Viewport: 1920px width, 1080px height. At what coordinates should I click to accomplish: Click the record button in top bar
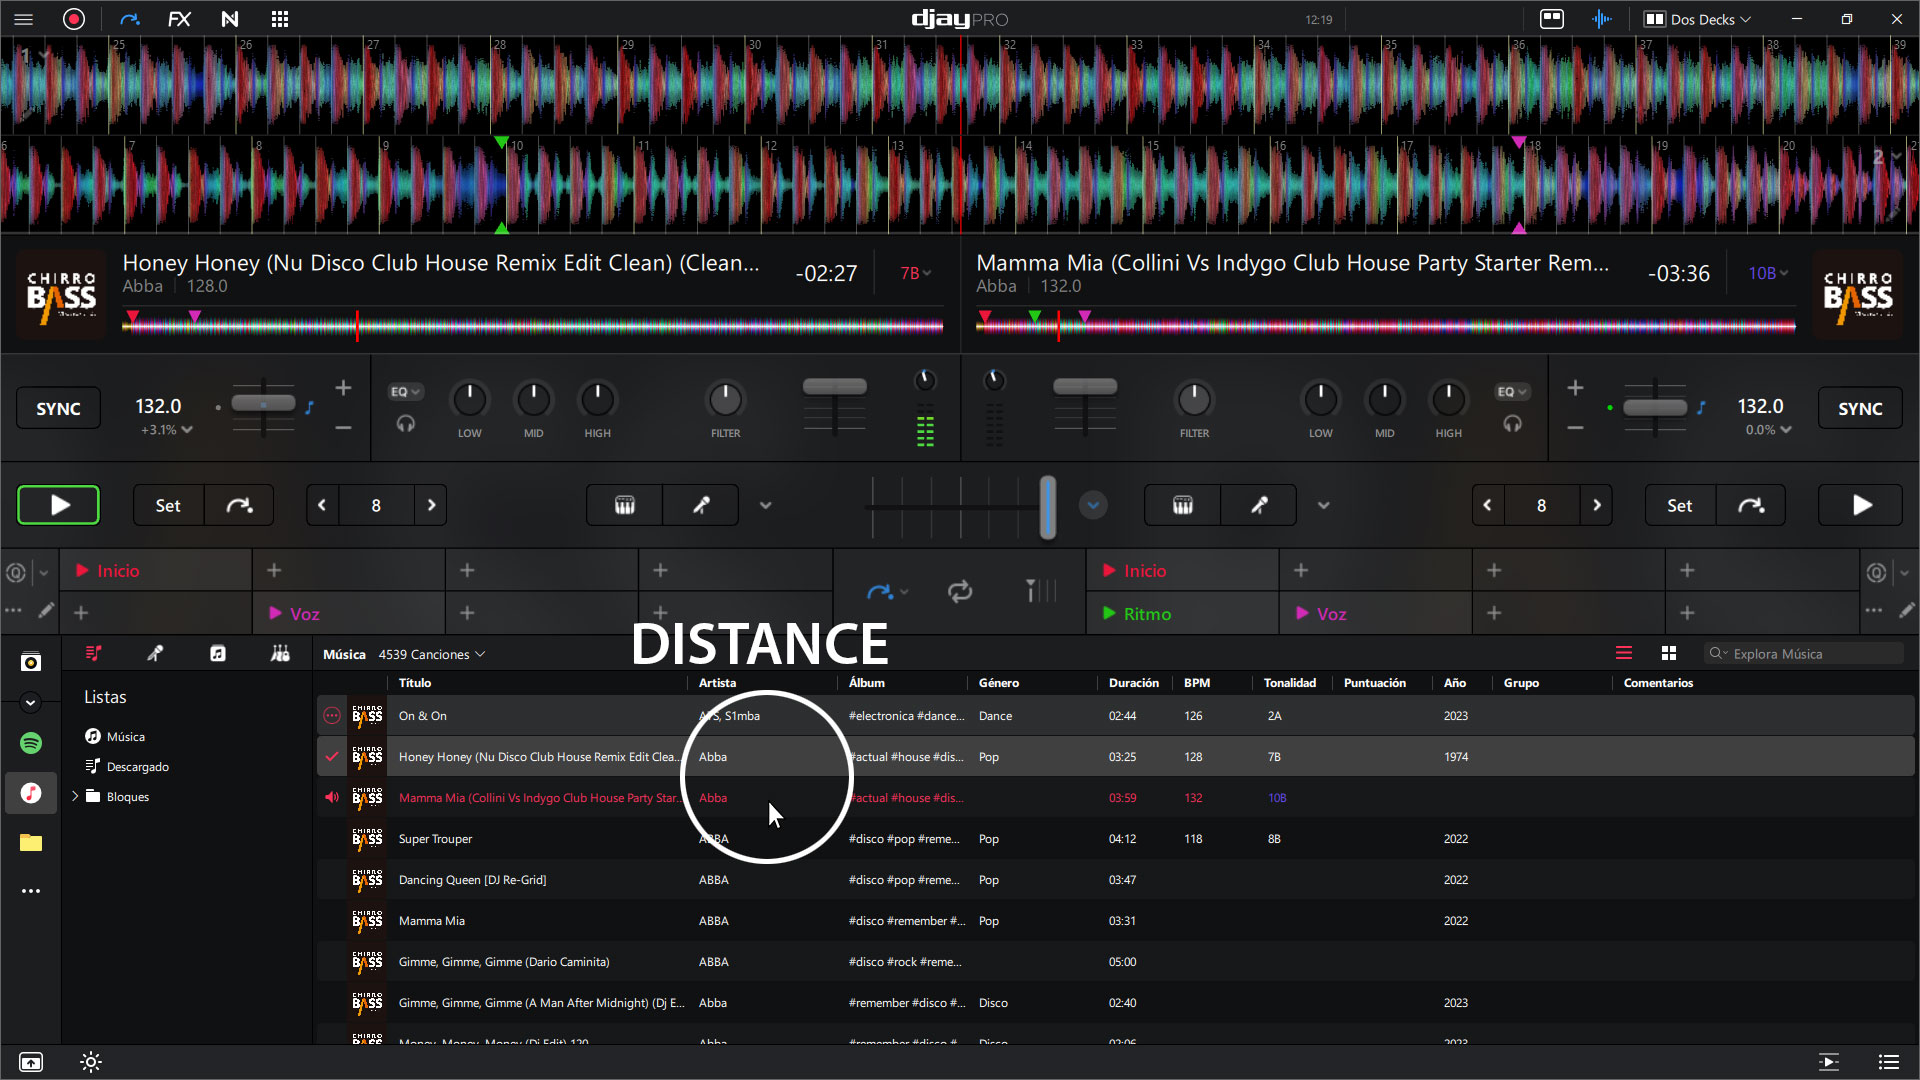pyautogui.click(x=74, y=19)
